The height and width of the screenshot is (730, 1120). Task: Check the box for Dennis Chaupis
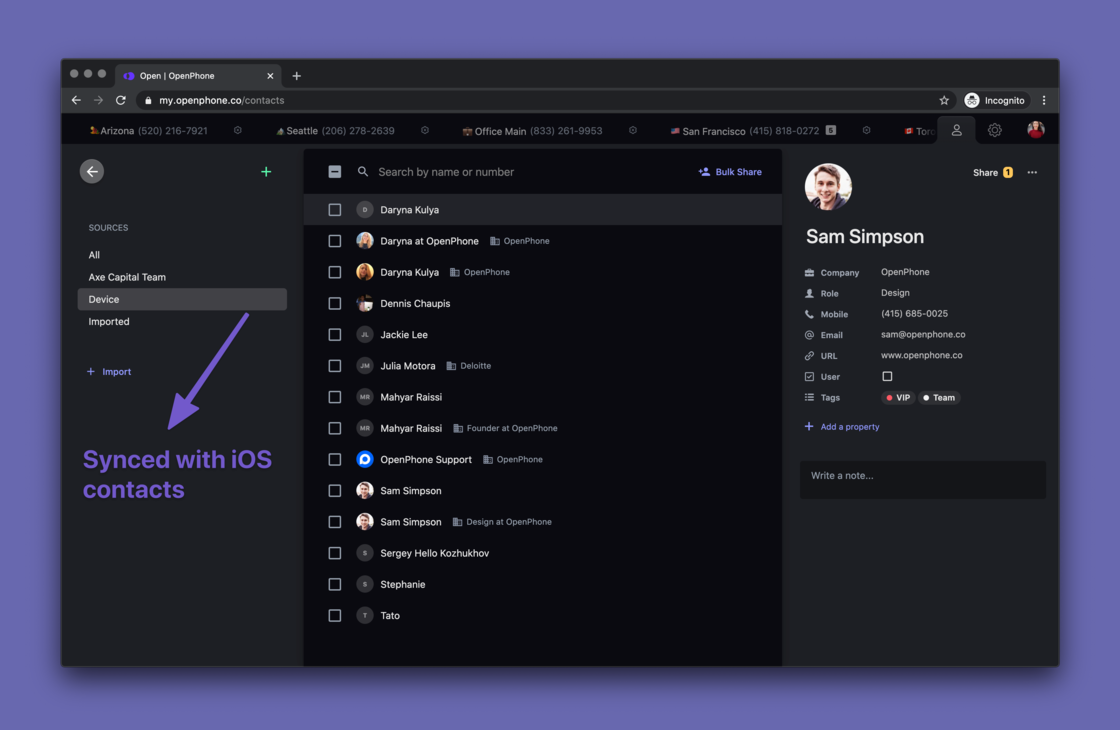click(x=334, y=304)
